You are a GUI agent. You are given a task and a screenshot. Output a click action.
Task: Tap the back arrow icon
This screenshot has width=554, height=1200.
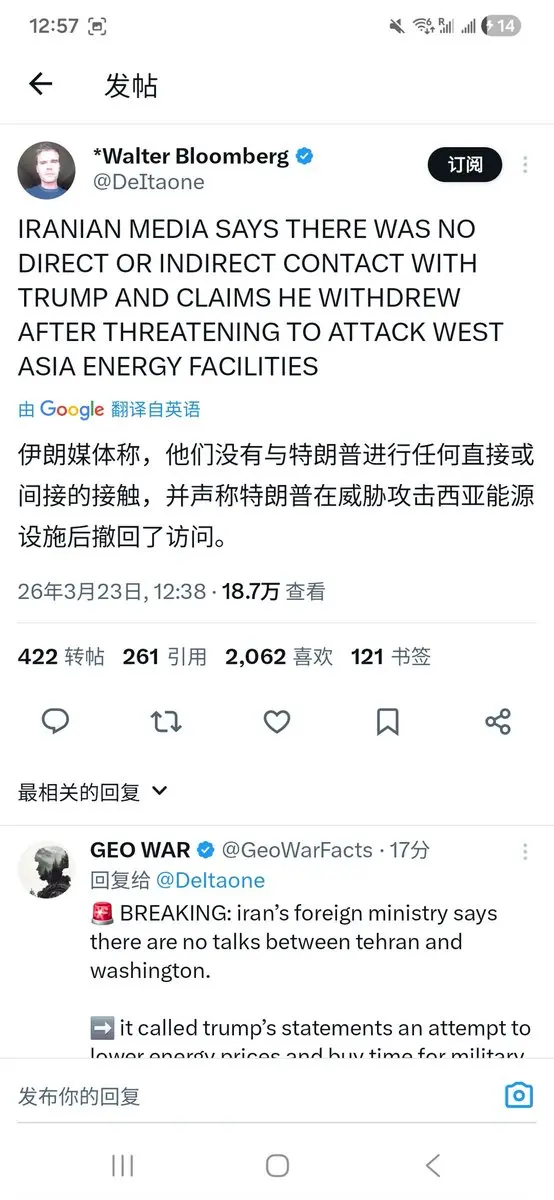40,84
